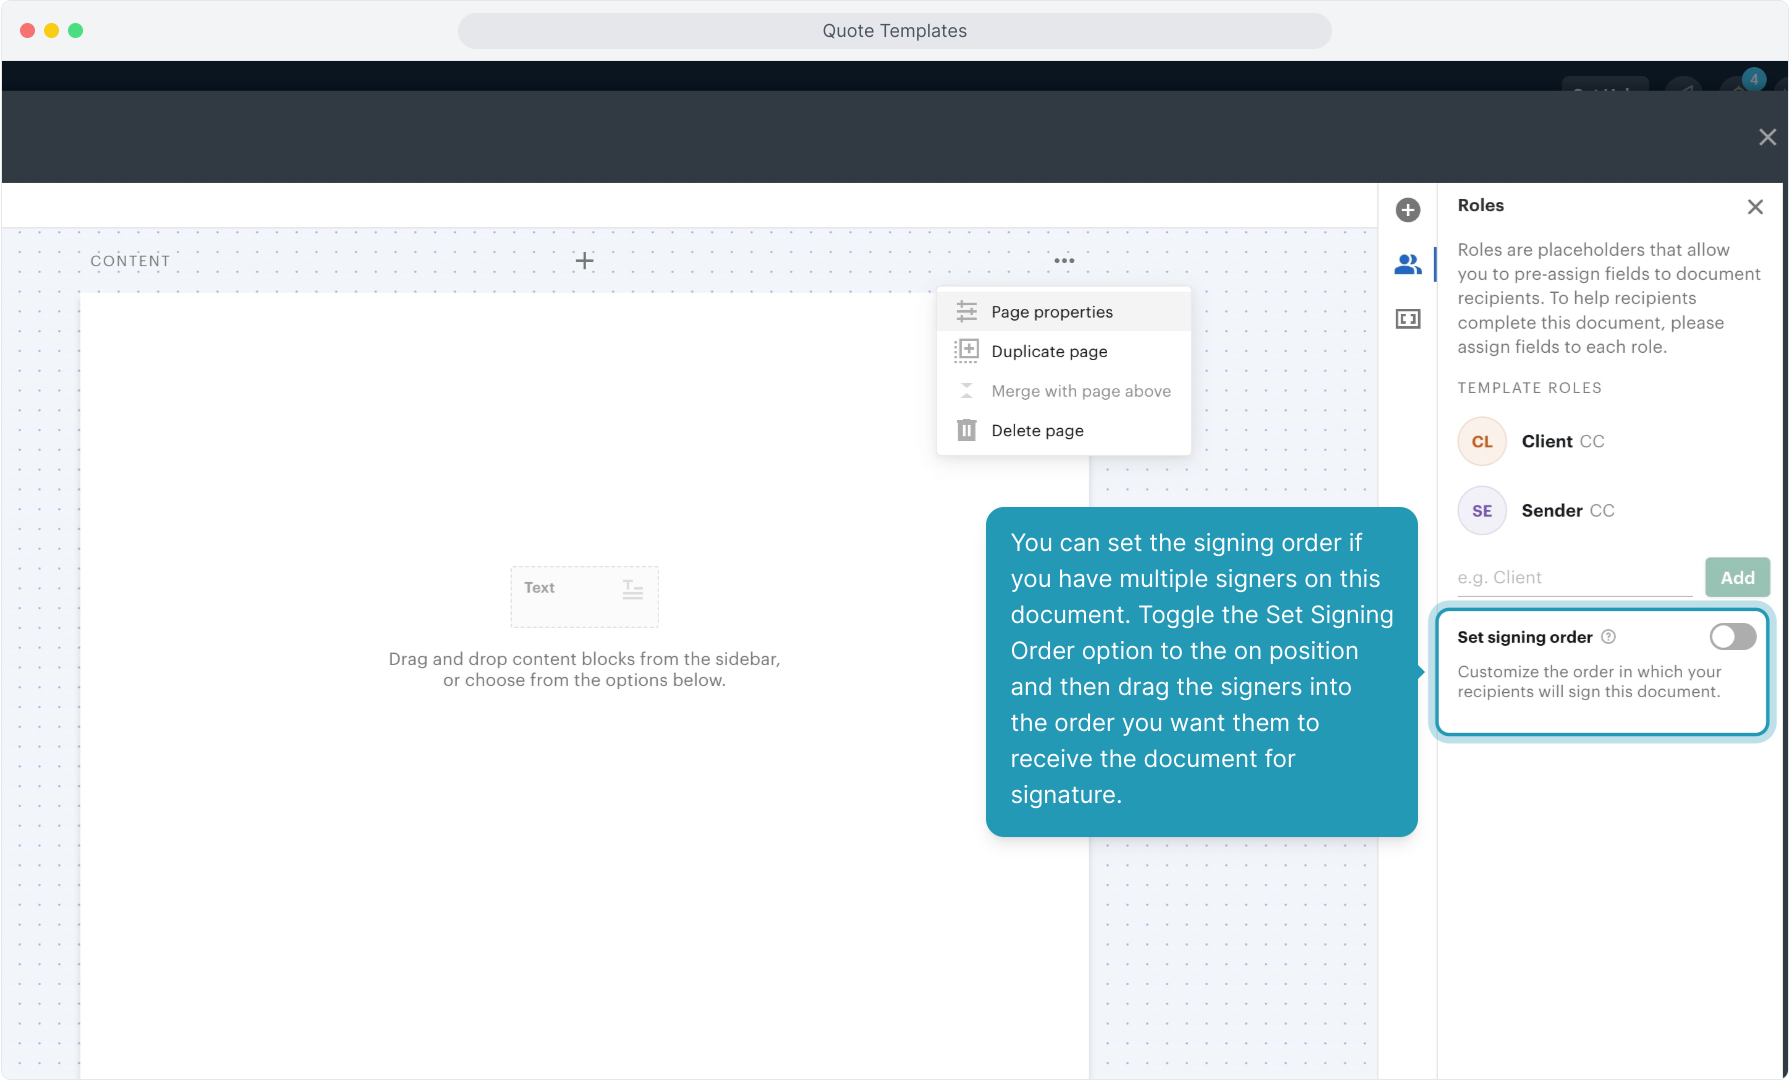Click the SE avatar for Sender role
The width and height of the screenshot is (1790, 1080).
pos(1482,511)
